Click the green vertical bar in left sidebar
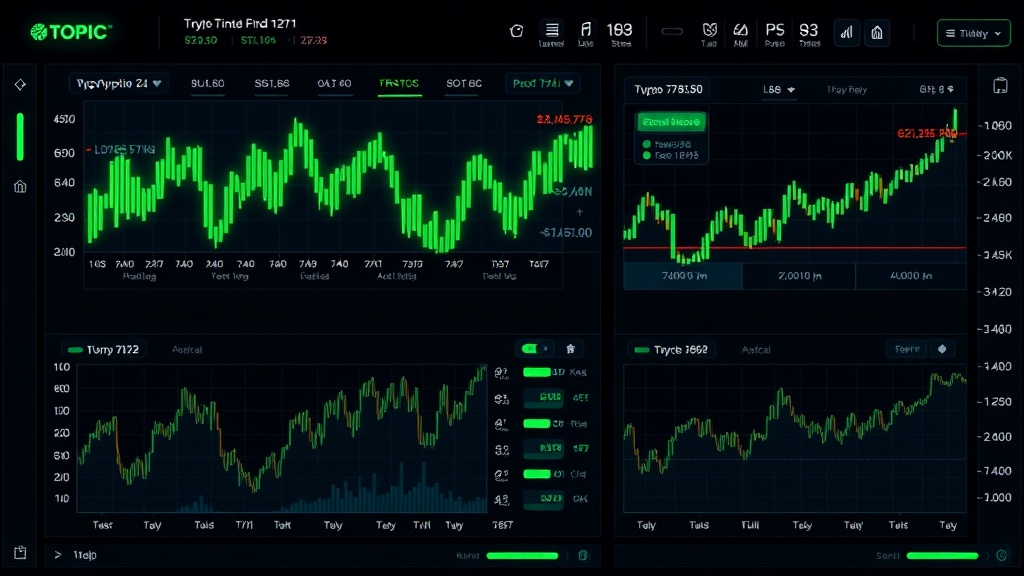The height and width of the screenshot is (576, 1024). click(x=20, y=136)
